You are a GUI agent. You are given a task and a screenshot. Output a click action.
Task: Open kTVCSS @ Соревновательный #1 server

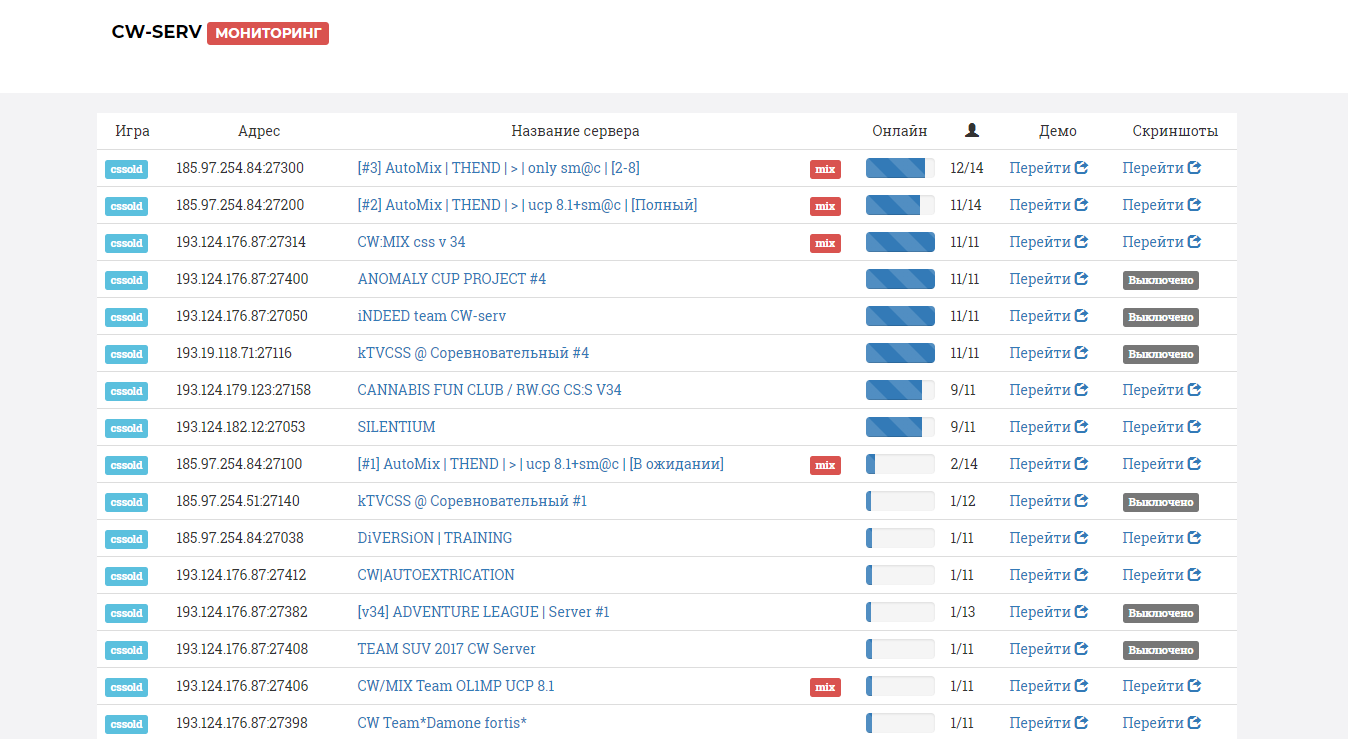pyautogui.click(x=472, y=501)
